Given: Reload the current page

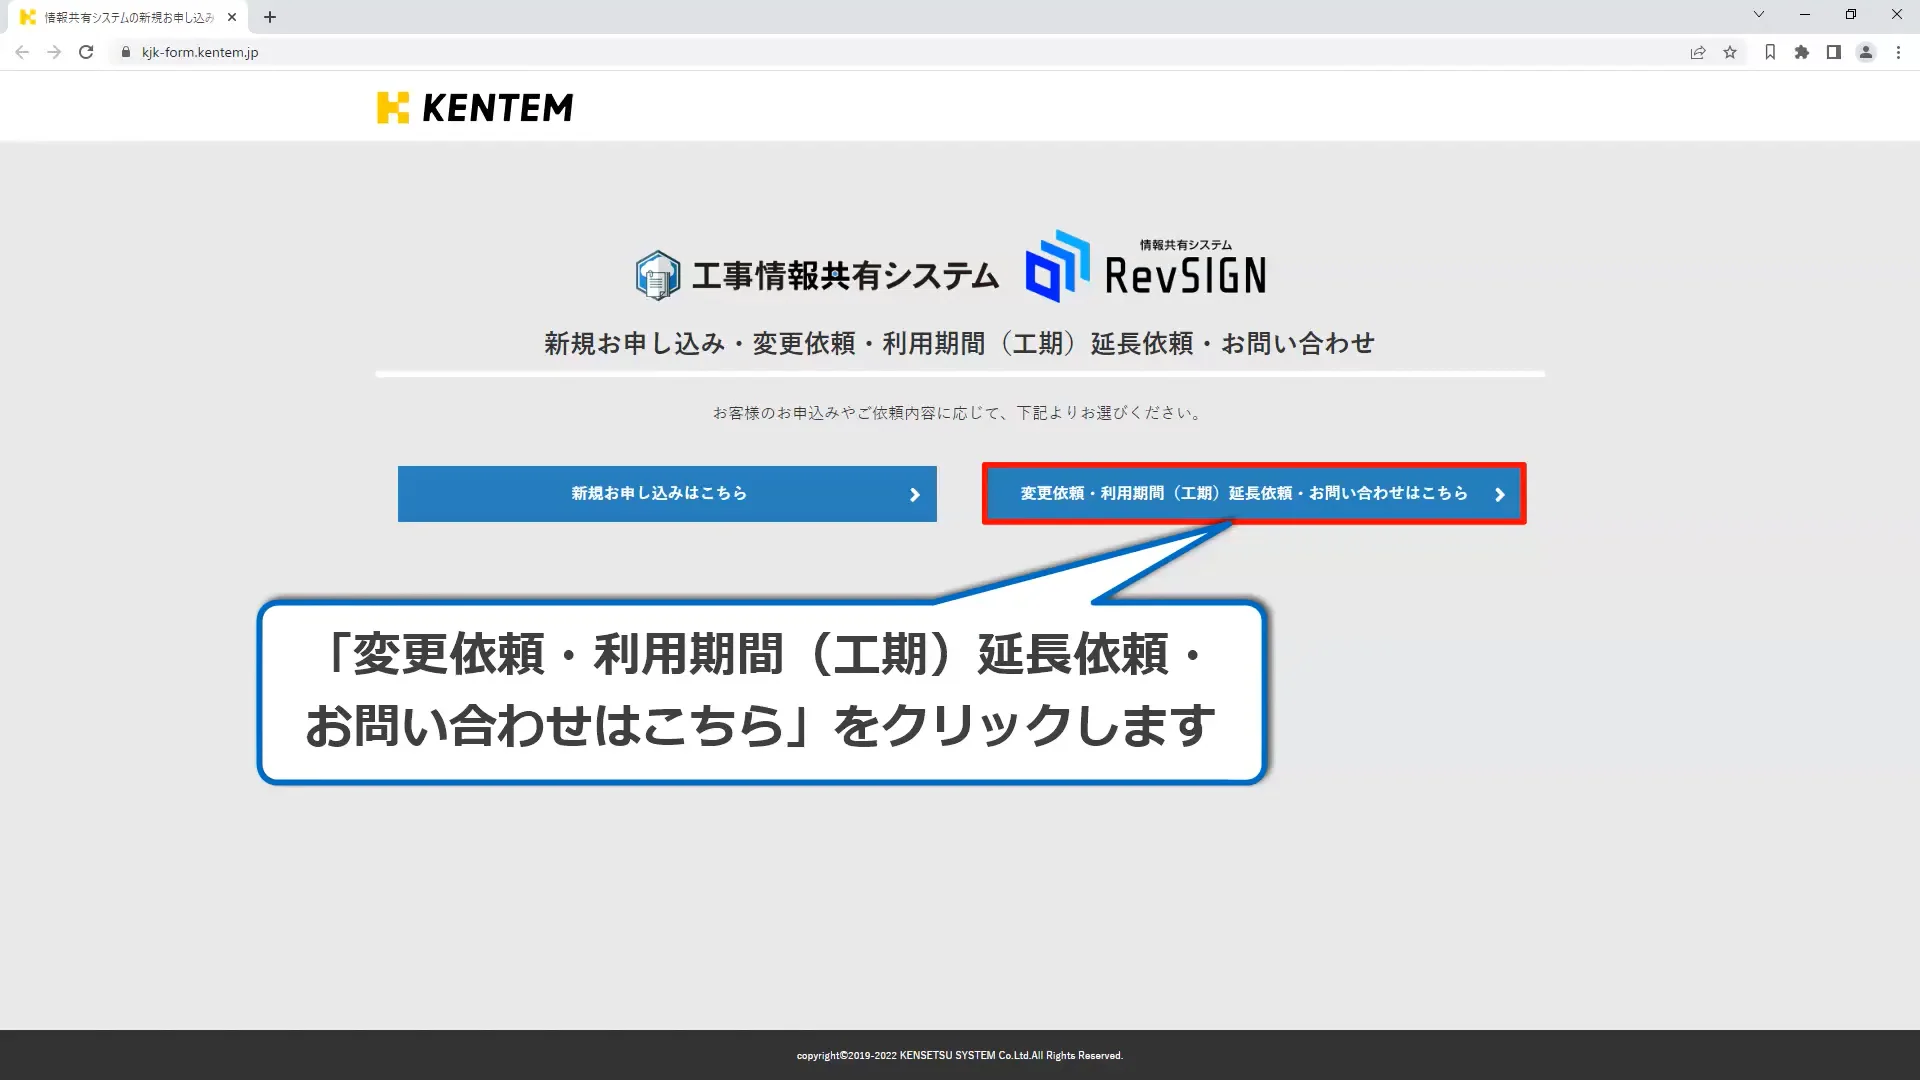Looking at the screenshot, I should [86, 52].
